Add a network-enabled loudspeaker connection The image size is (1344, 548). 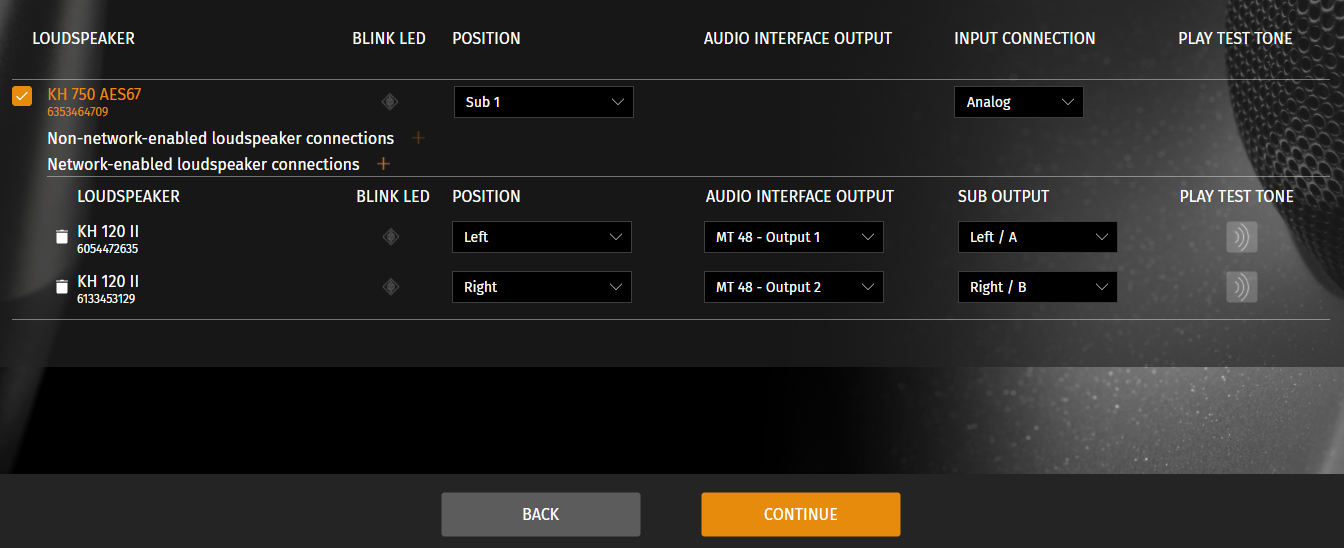coord(383,164)
